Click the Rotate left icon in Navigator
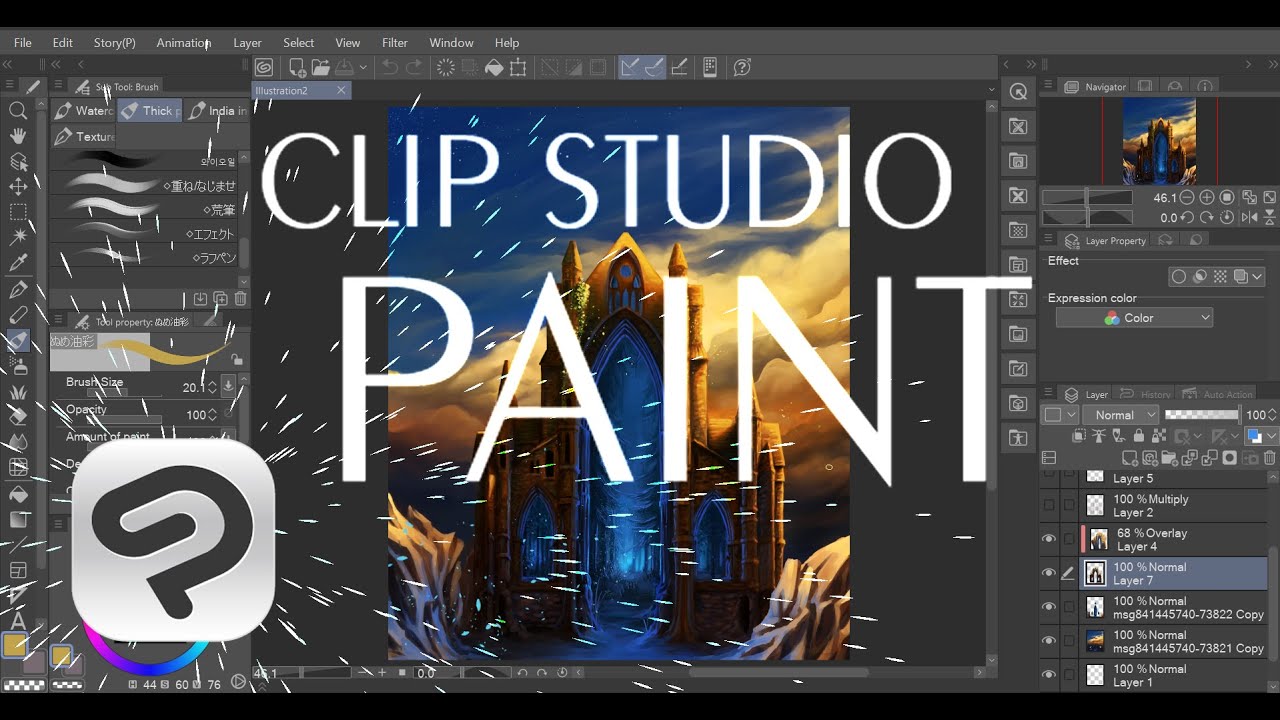The image size is (1280, 720). coord(1187,217)
